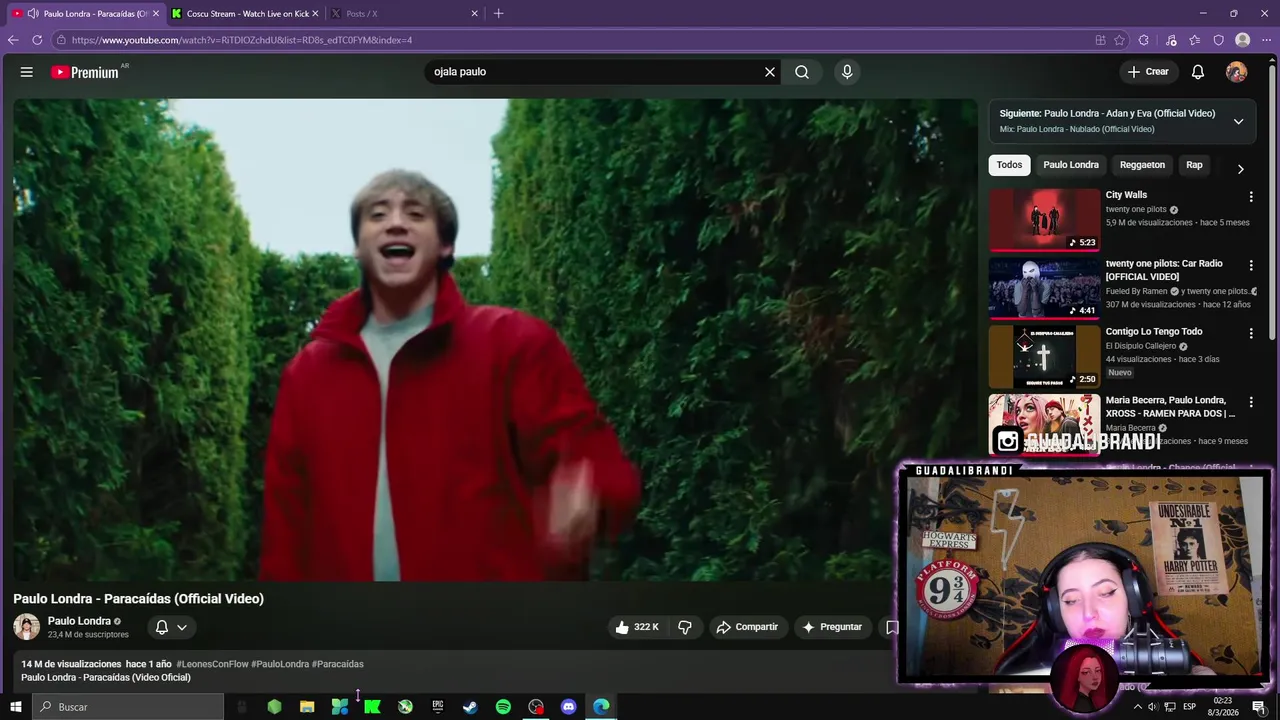Open the media control music icon
The width and height of the screenshot is (1280, 720).
(x=1171, y=40)
